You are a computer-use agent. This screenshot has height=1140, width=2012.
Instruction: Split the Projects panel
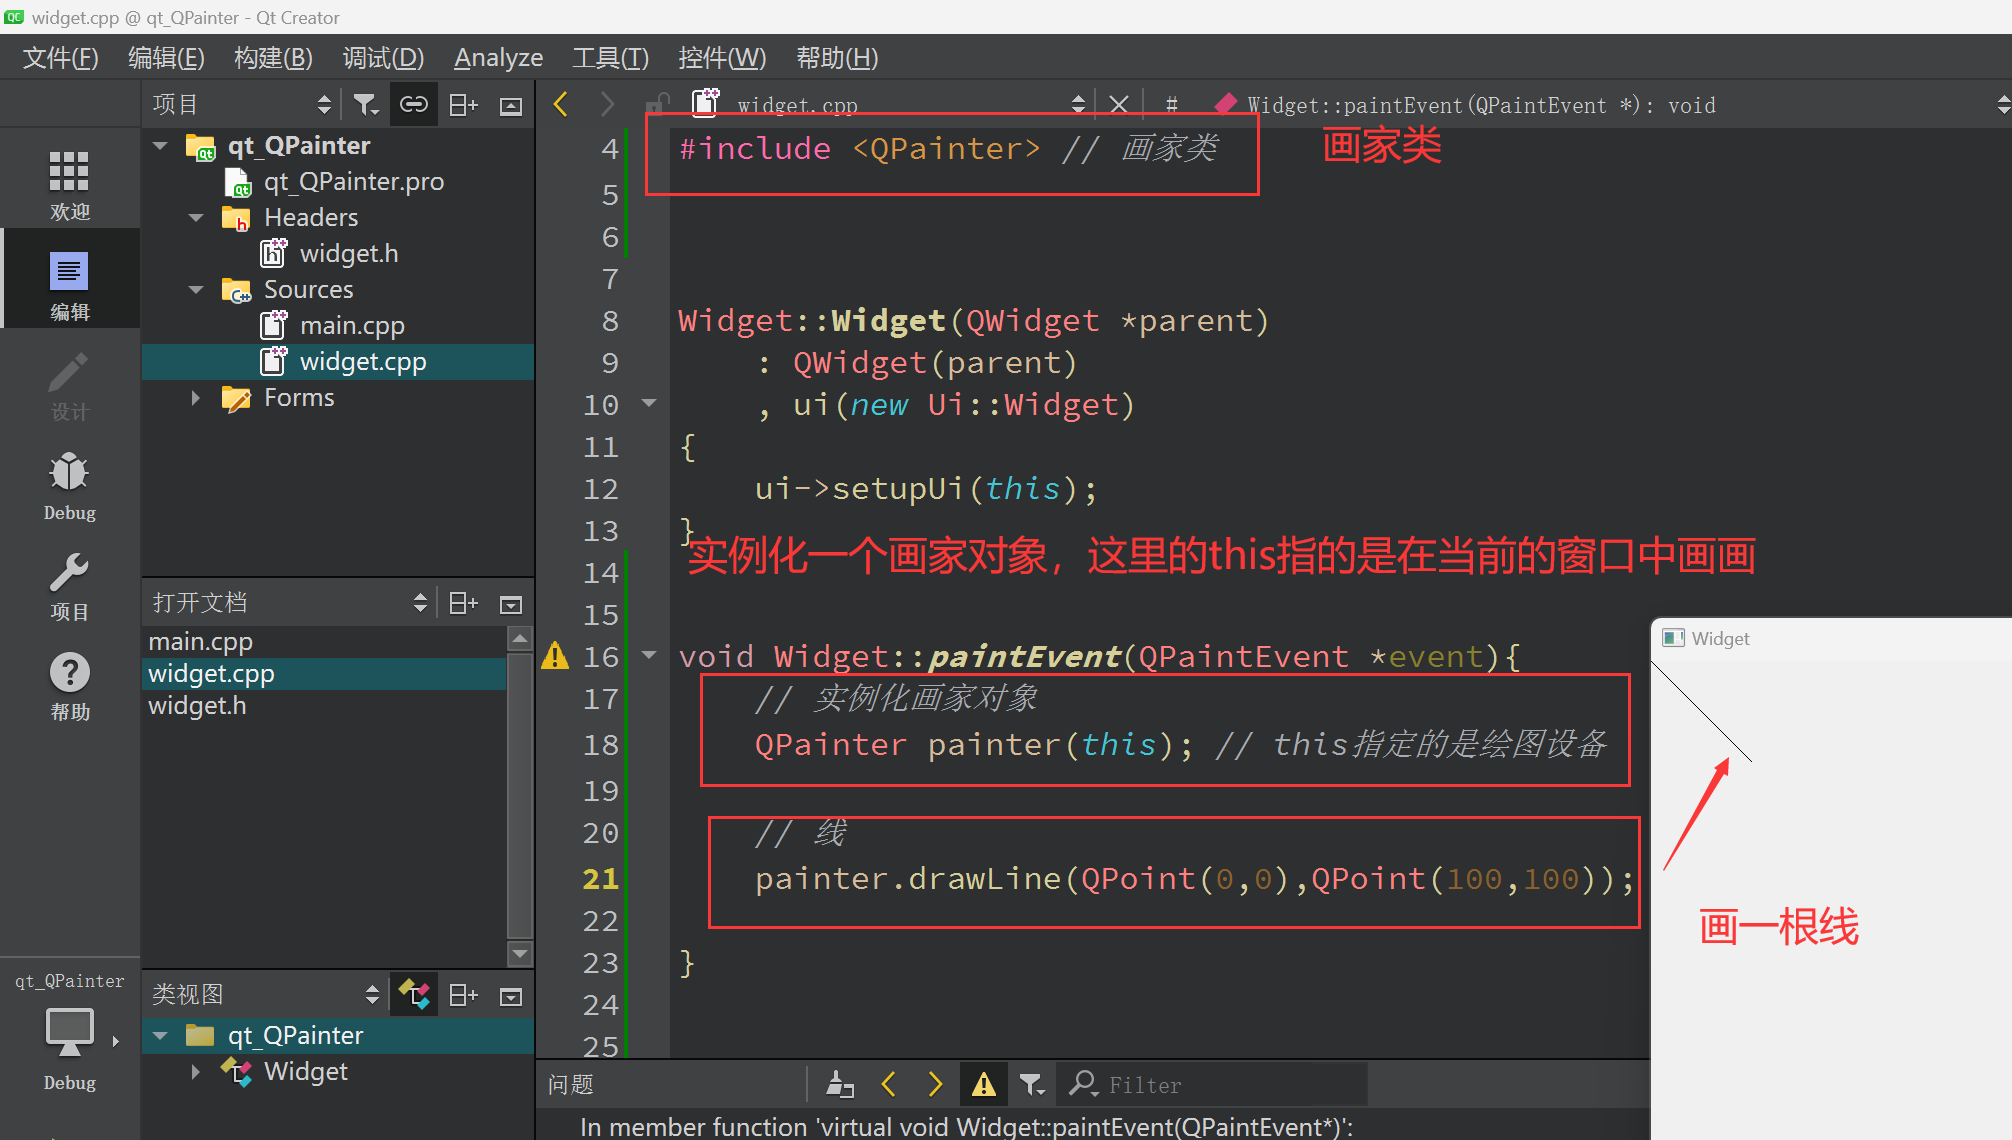tap(463, 104)
